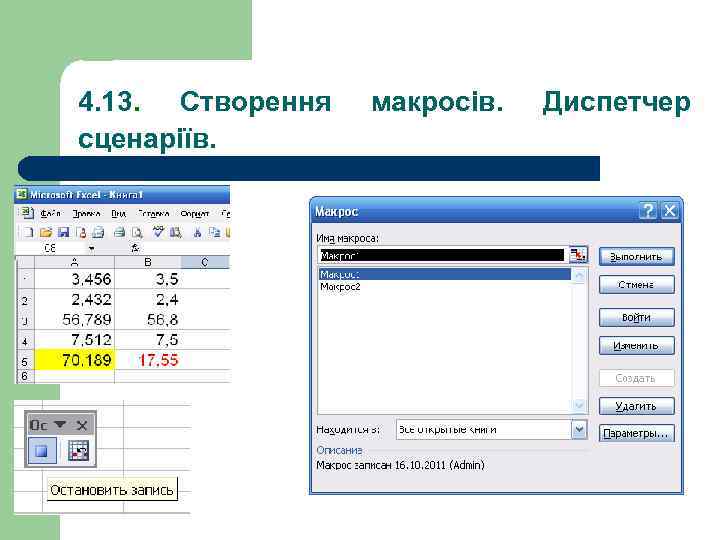Open the recording toolbar options arrow
720x540 pixels.
[x=60, y=425]
